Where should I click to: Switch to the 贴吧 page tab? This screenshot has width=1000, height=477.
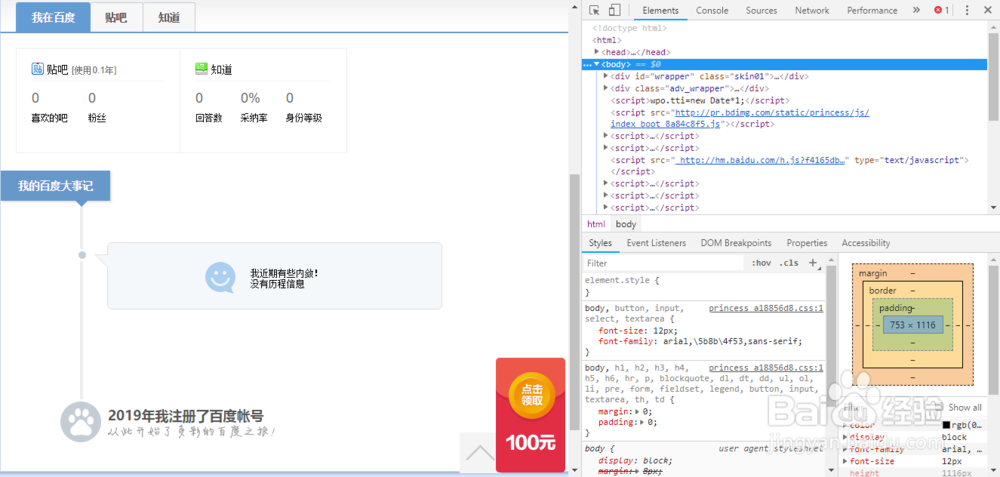[x=116, y=17]
